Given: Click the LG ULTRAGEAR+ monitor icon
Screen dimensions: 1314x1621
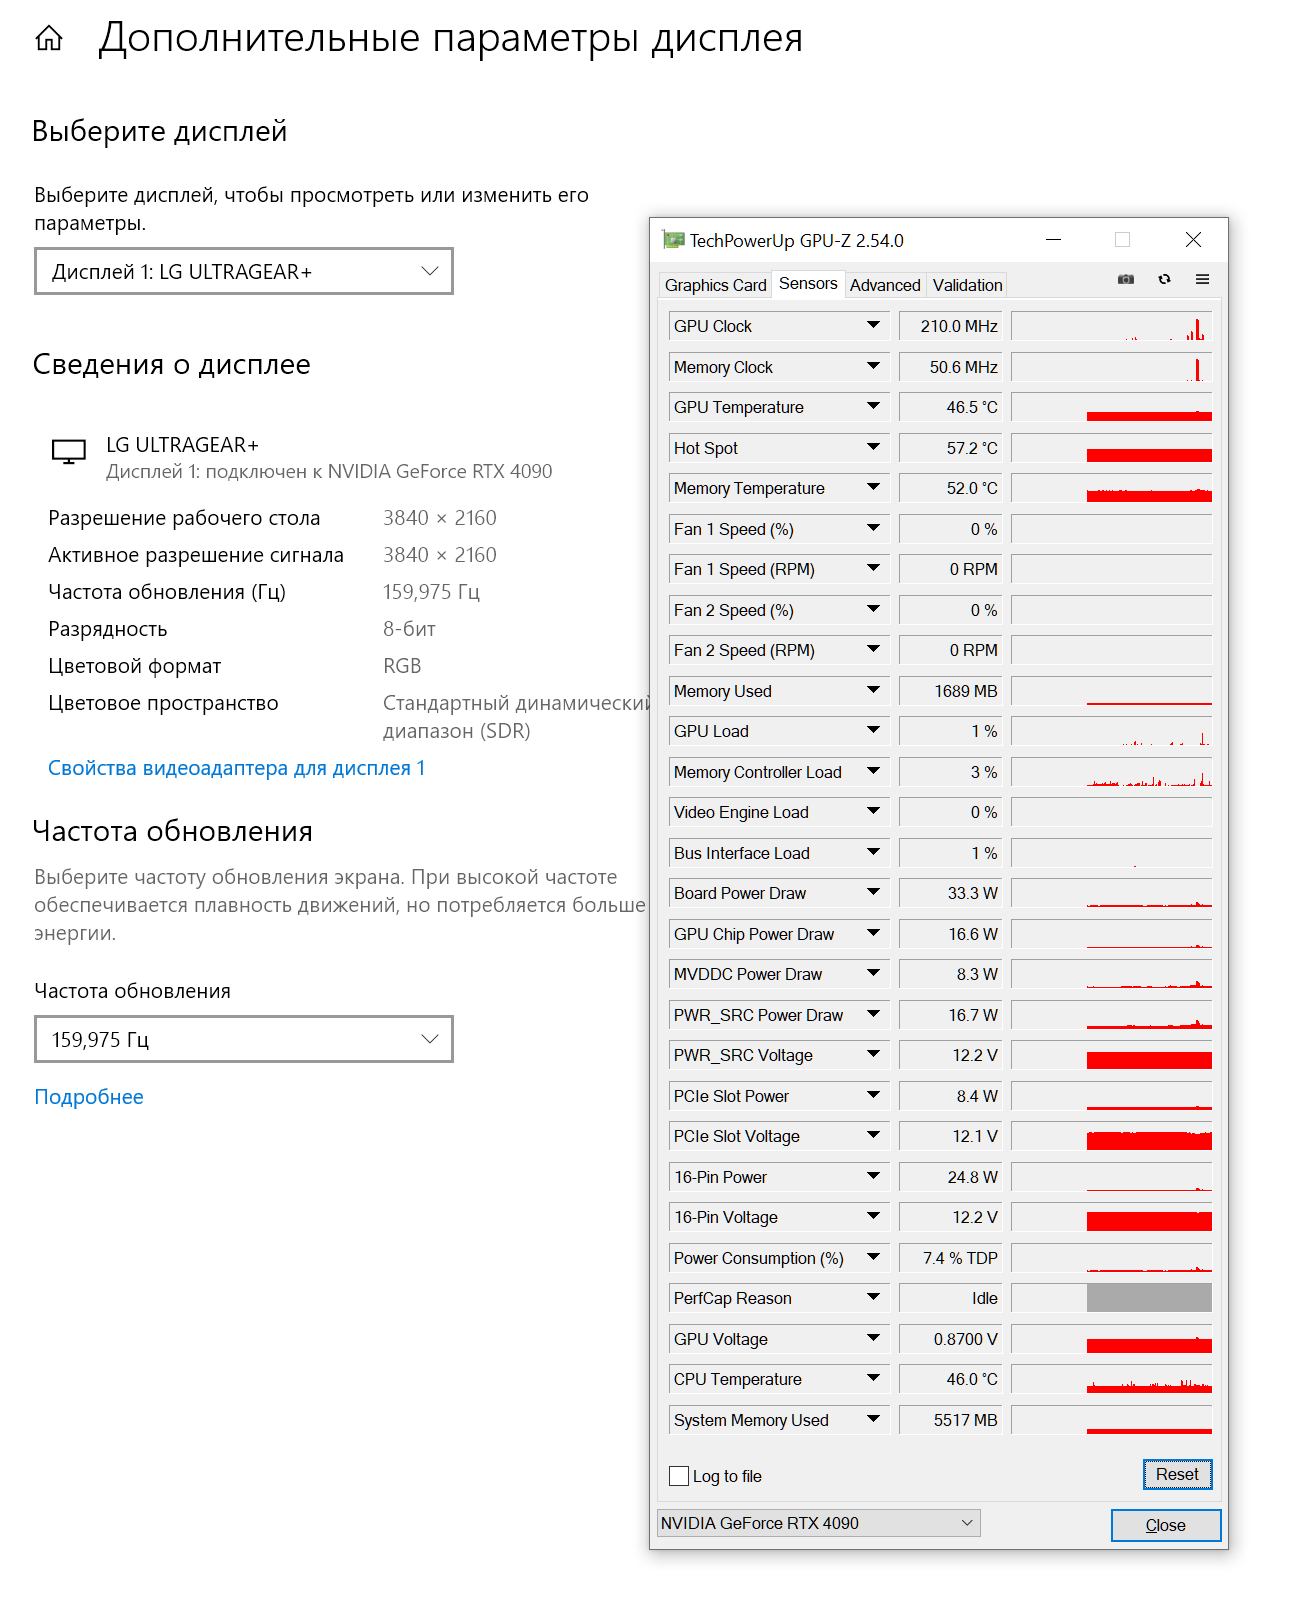Looking at the screenshot, I should [69, 452].
